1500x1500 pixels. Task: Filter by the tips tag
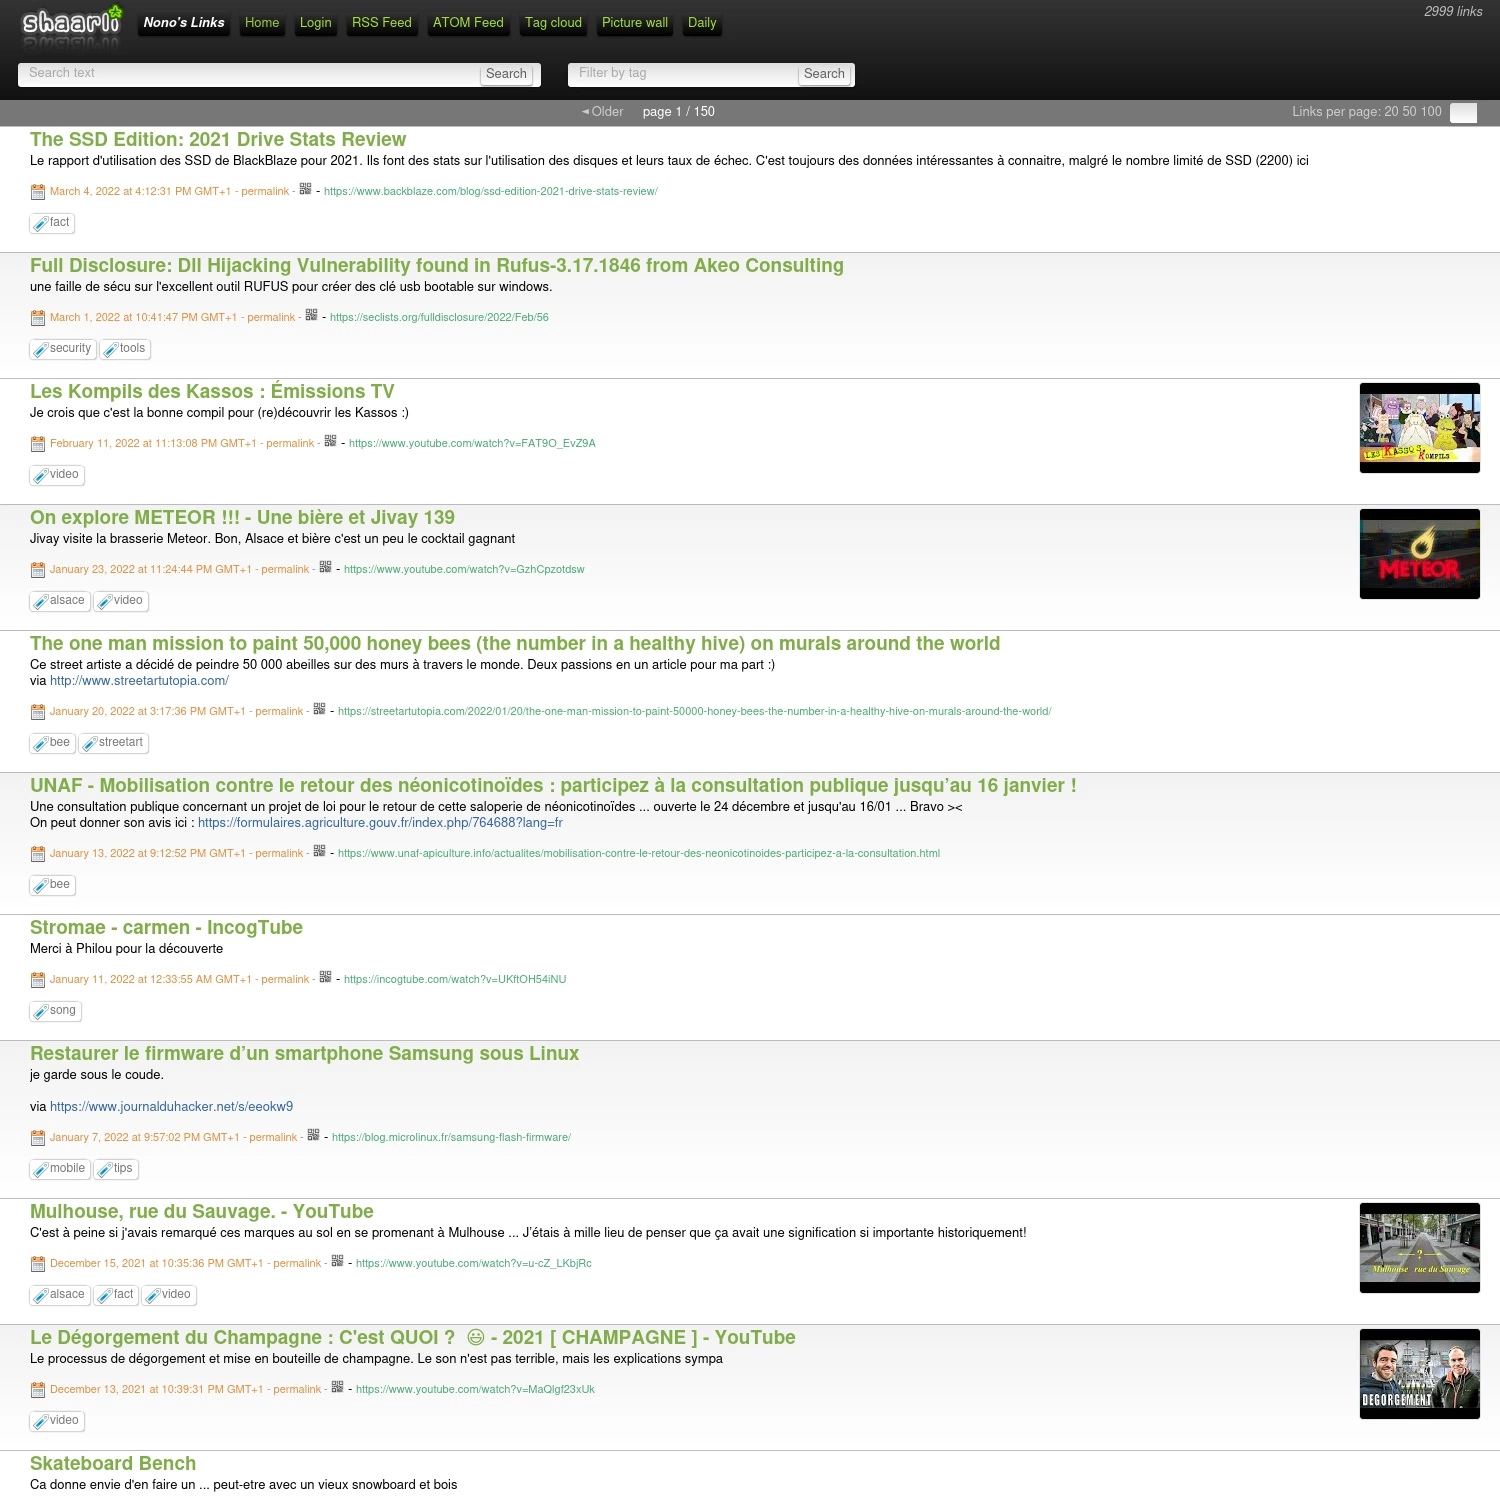click(x=116, y=1169)
